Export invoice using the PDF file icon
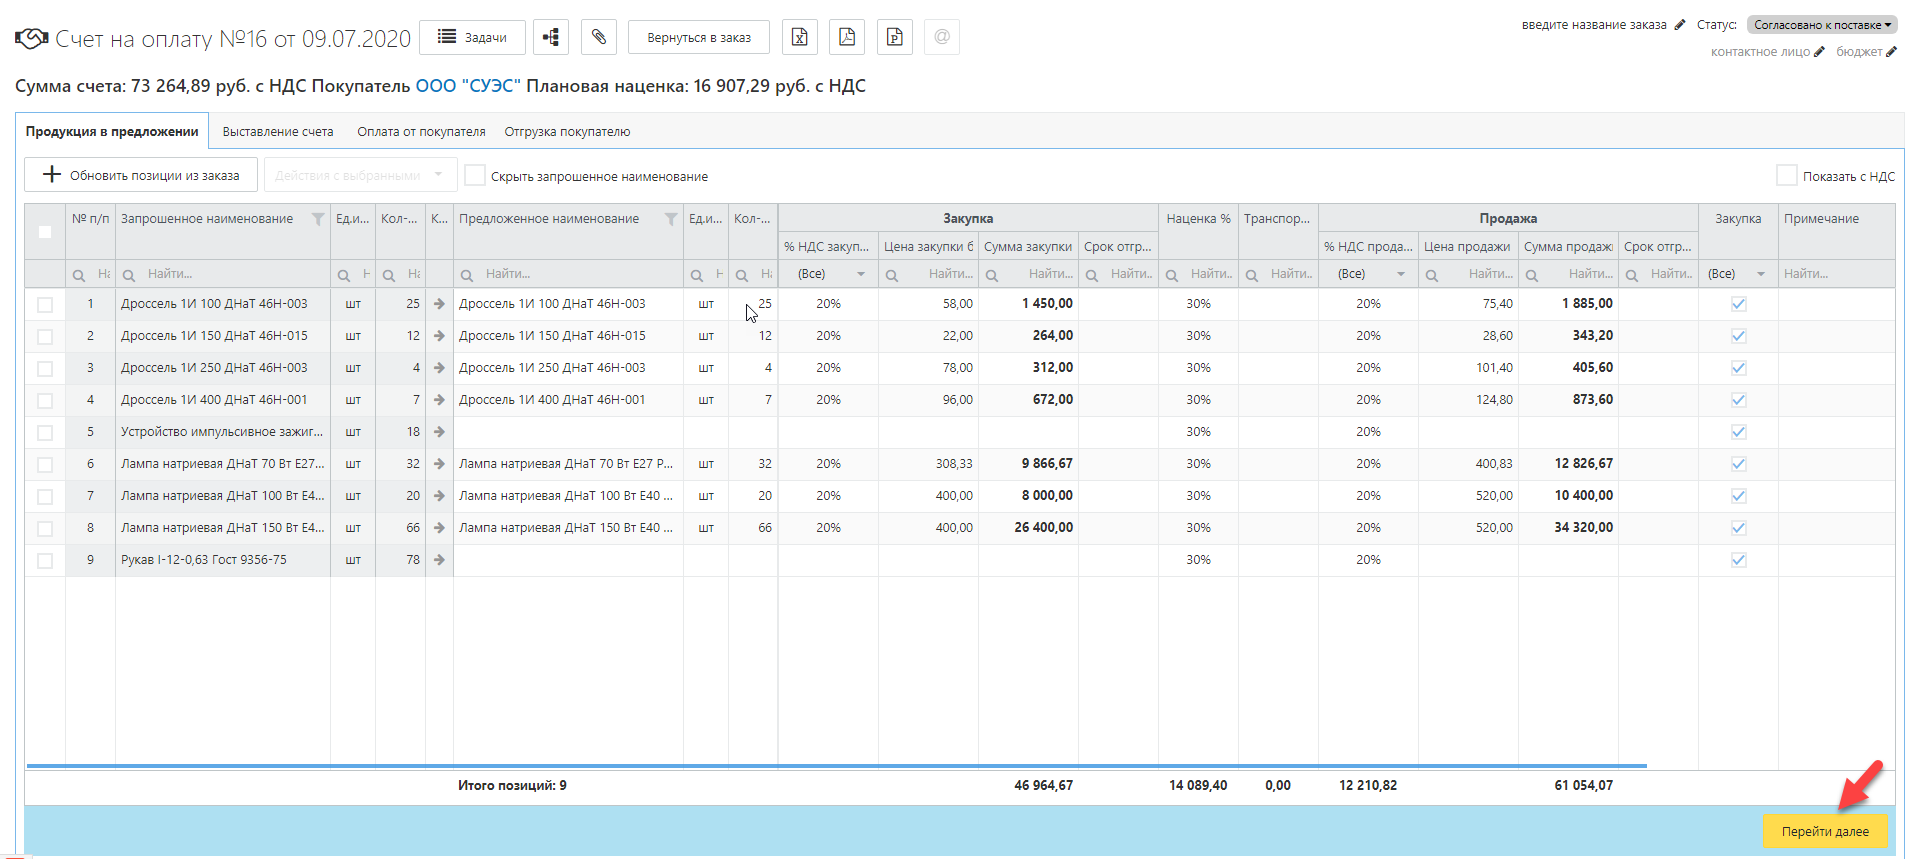This screenshot has height=859, width=1916. coord(847,38)
